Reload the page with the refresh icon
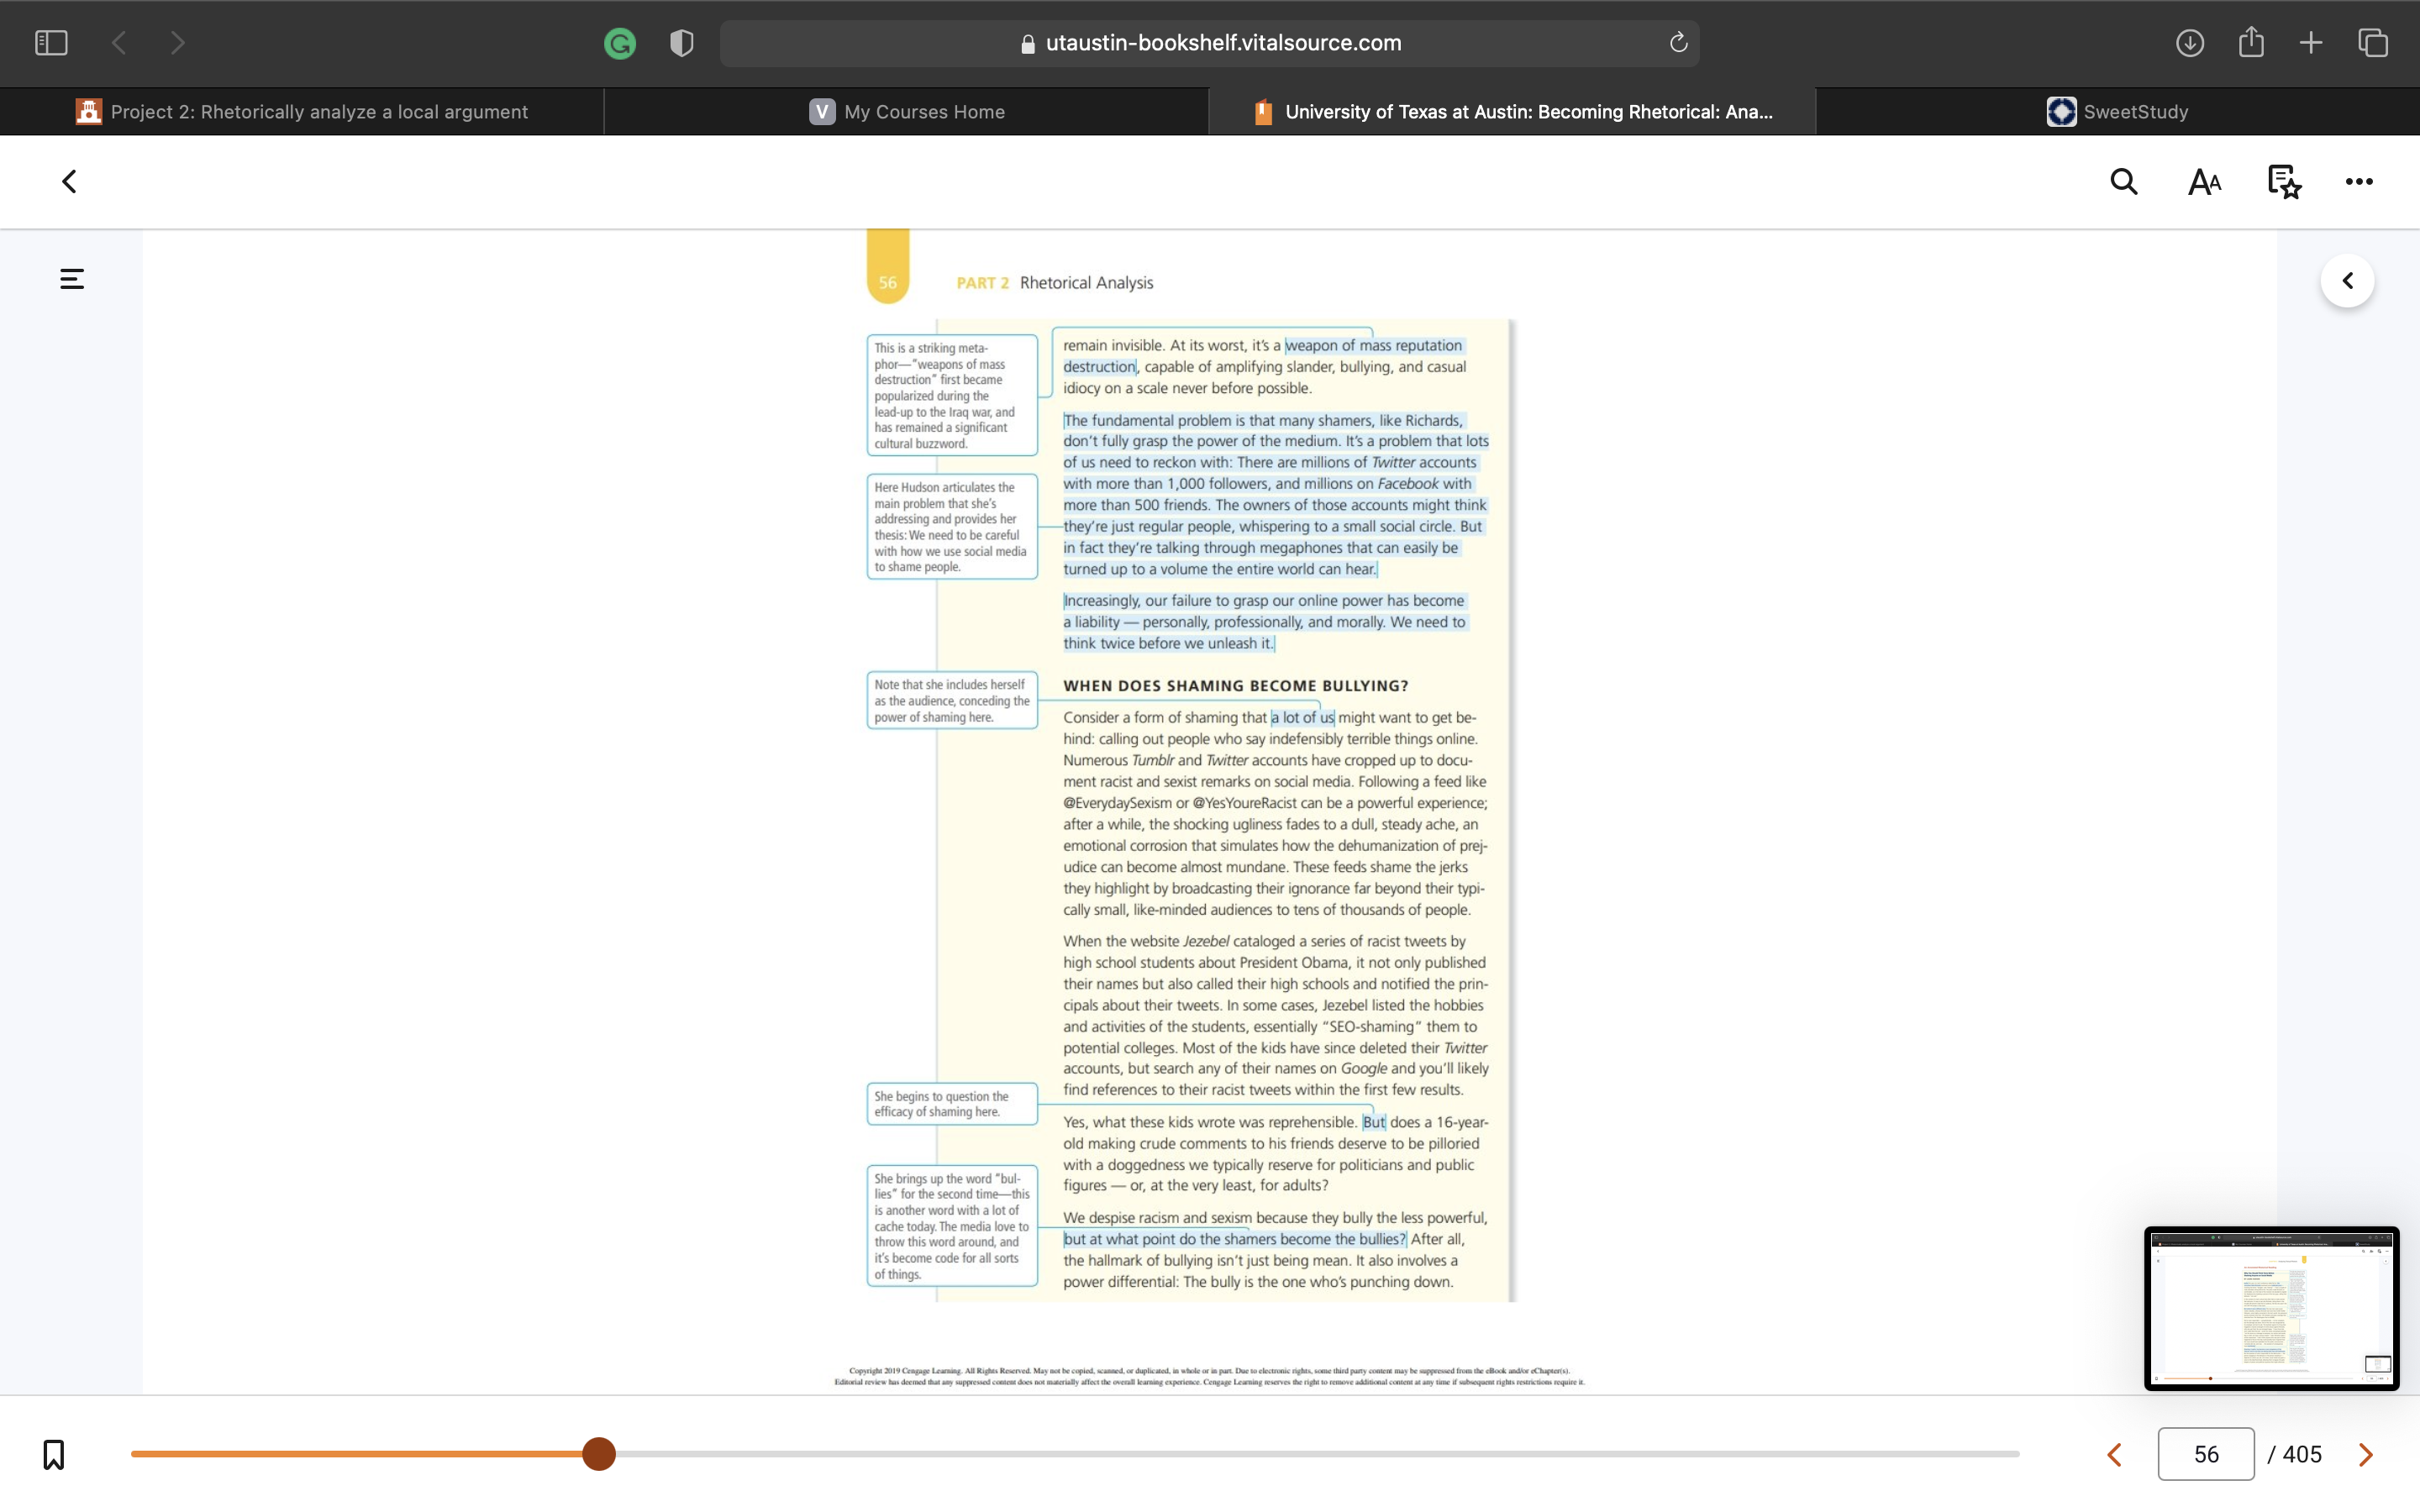2420x1512 pixels. [1678, 43]
